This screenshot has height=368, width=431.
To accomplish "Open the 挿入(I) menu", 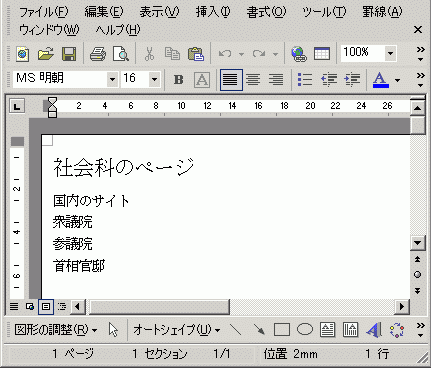I will pyautogui.click(x=213, y=12).
